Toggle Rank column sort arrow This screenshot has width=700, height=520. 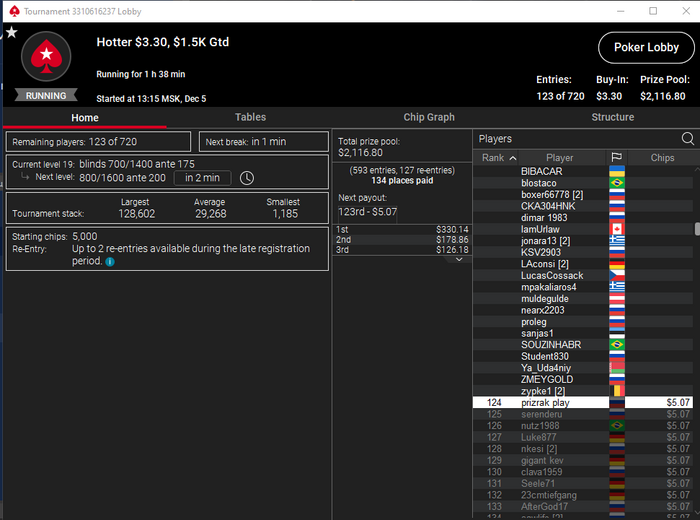tap(513, 158)
